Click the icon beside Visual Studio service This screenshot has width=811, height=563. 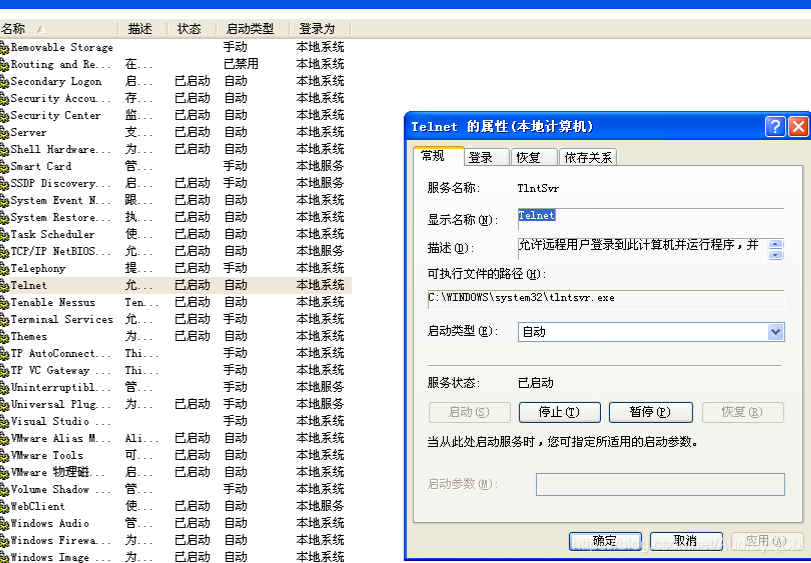pyautogui.click(x=5, y=422)
